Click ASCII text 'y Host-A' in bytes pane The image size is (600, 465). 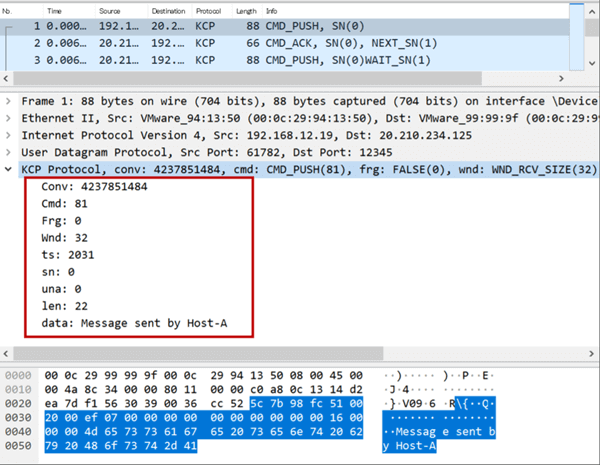(409, 446)
